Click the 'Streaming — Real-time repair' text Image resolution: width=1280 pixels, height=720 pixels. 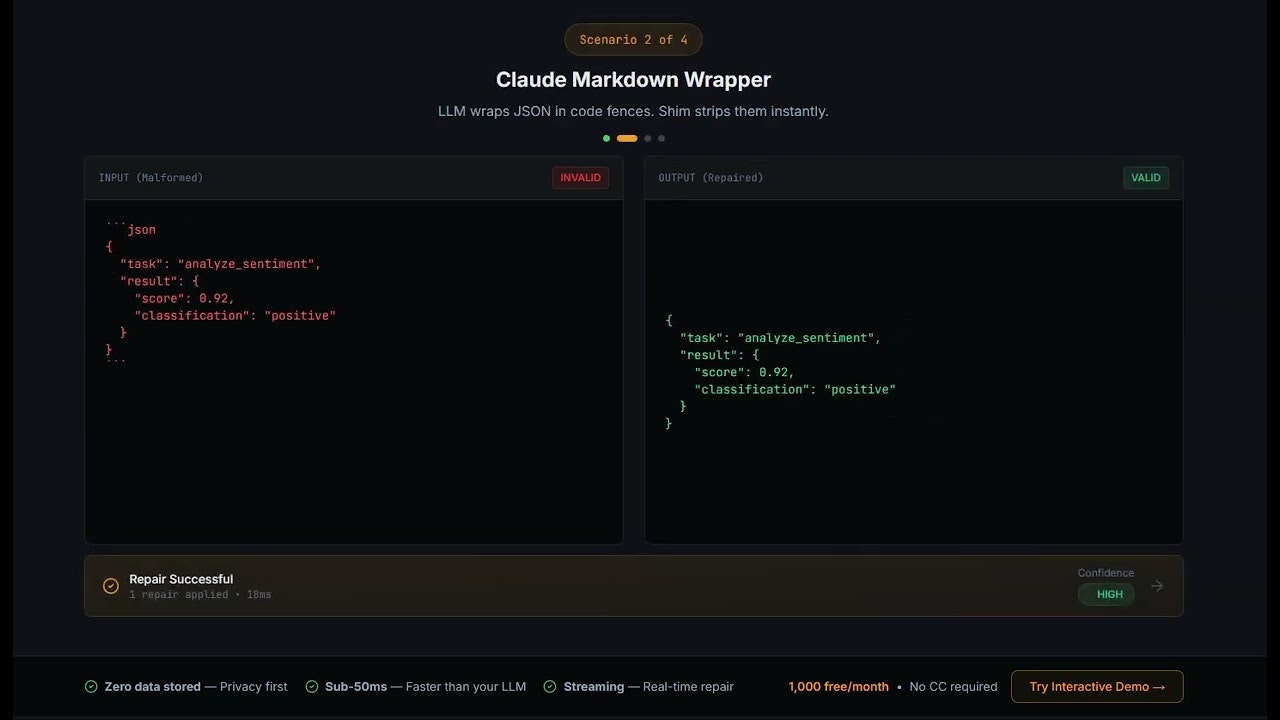pyautogui.click(x=649, y=687)
